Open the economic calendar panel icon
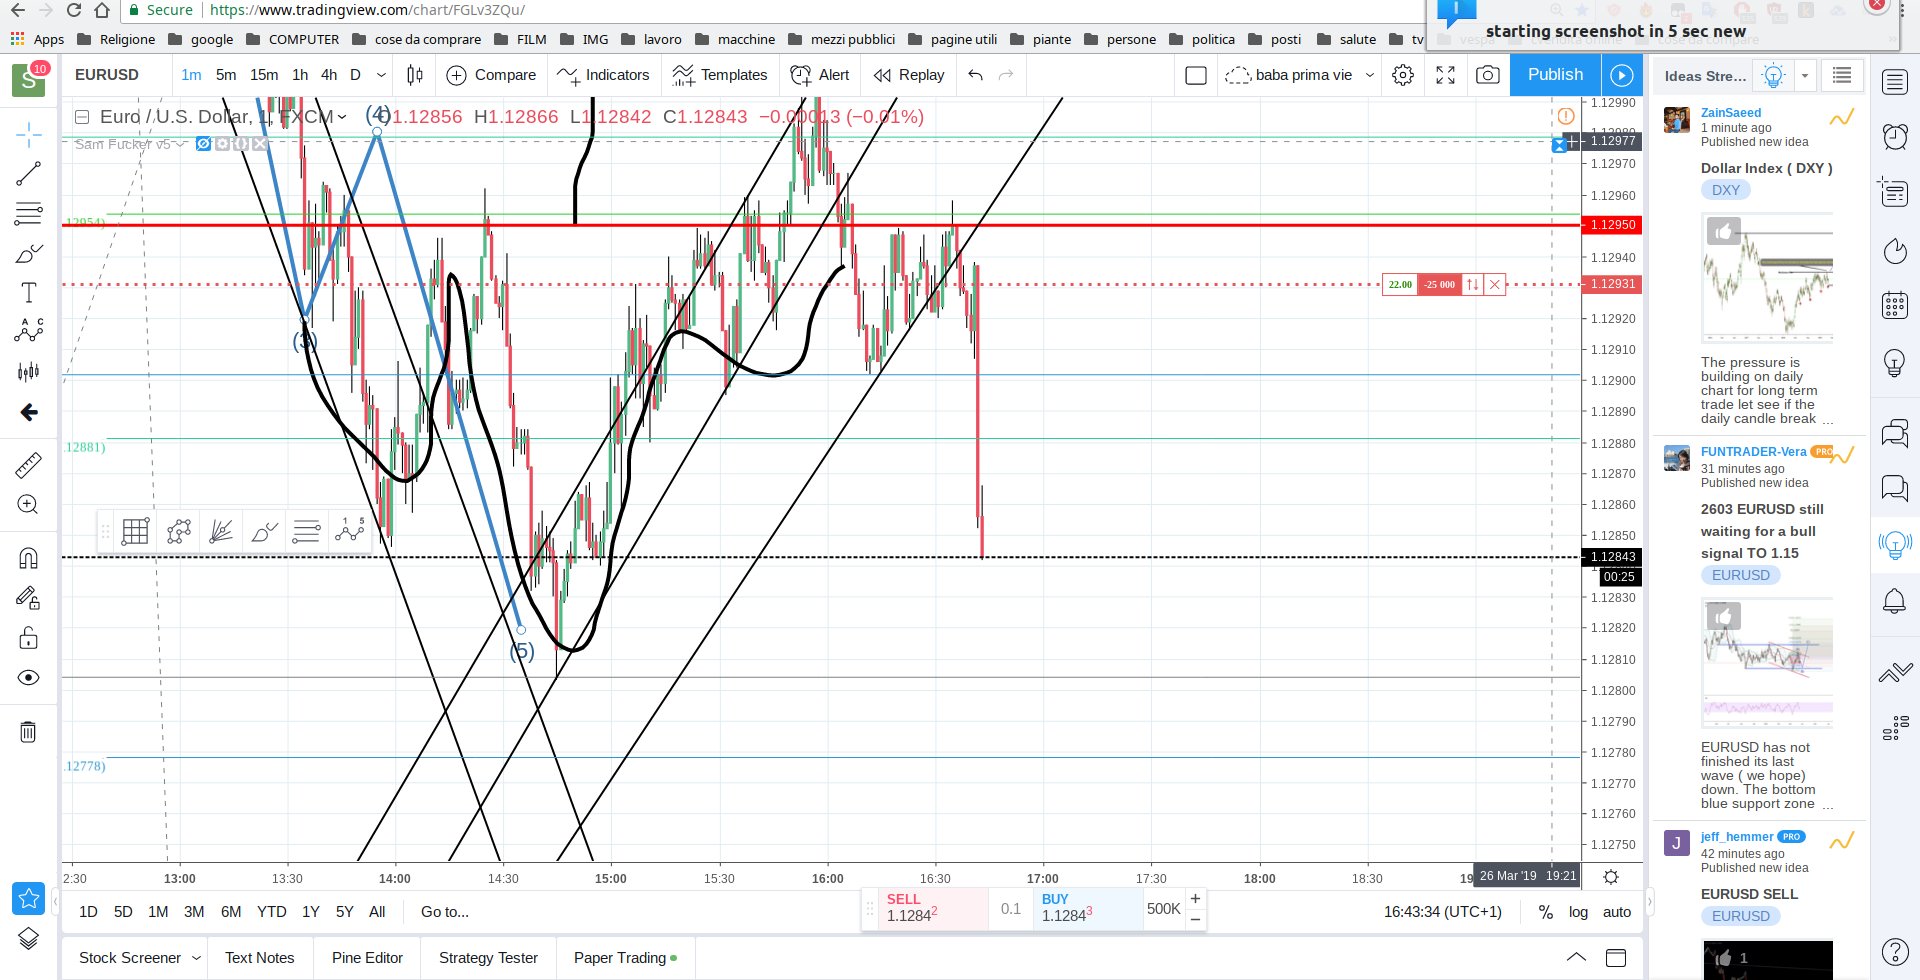 (x=1895, y=305)
